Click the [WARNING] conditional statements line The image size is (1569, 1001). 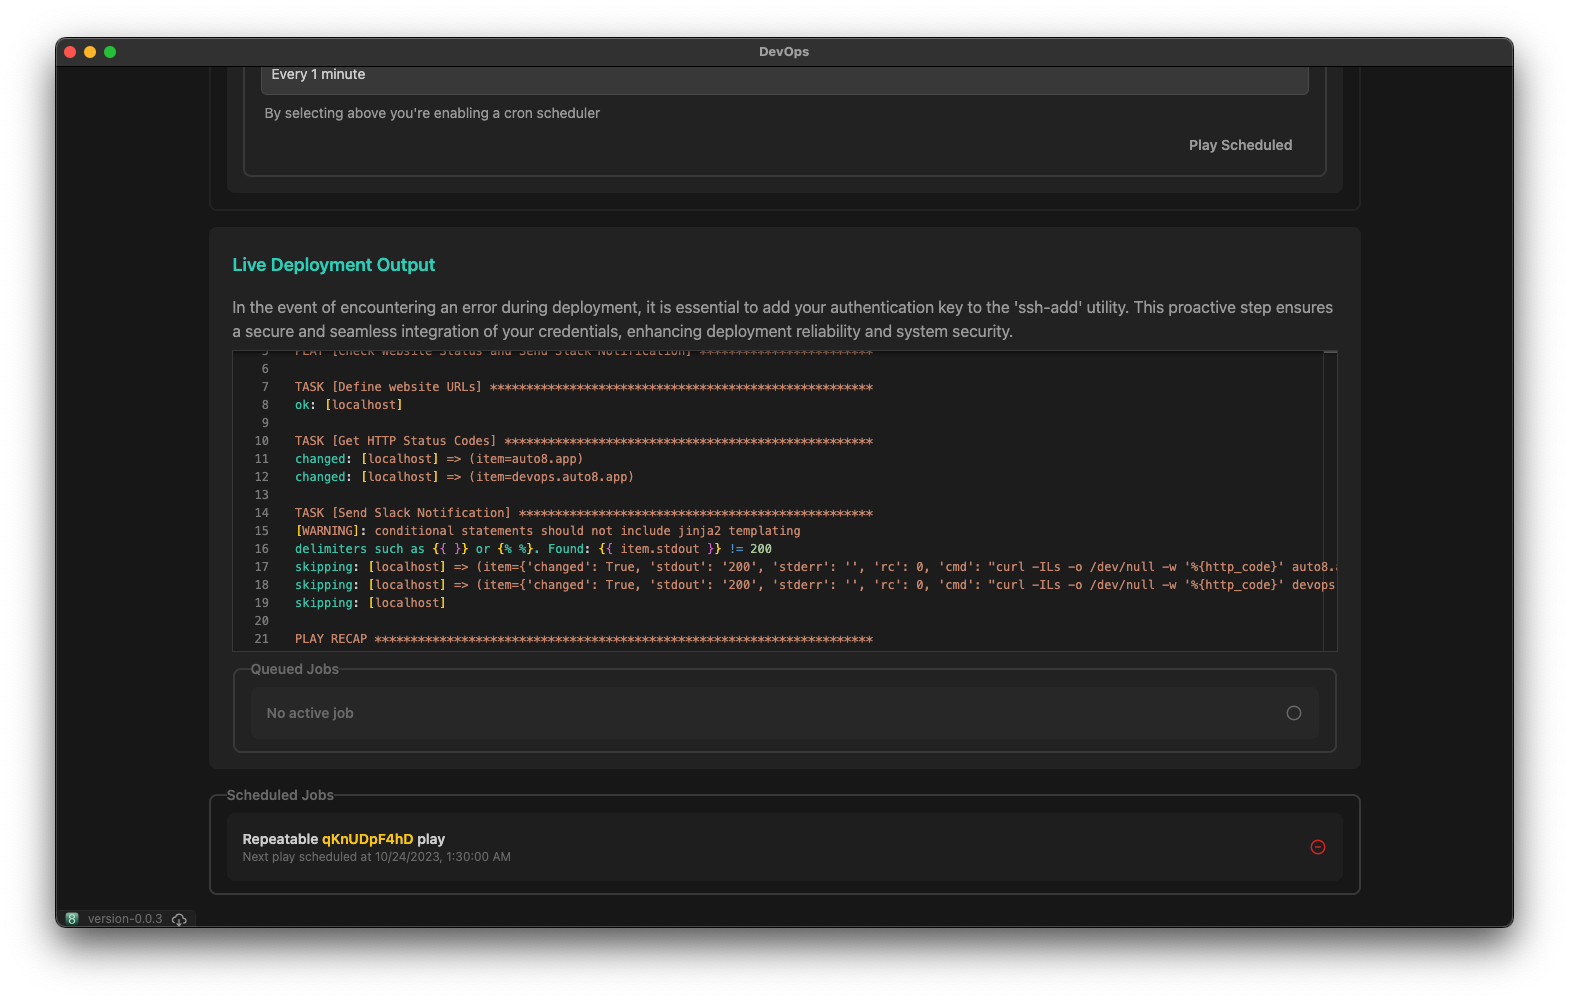547,531
